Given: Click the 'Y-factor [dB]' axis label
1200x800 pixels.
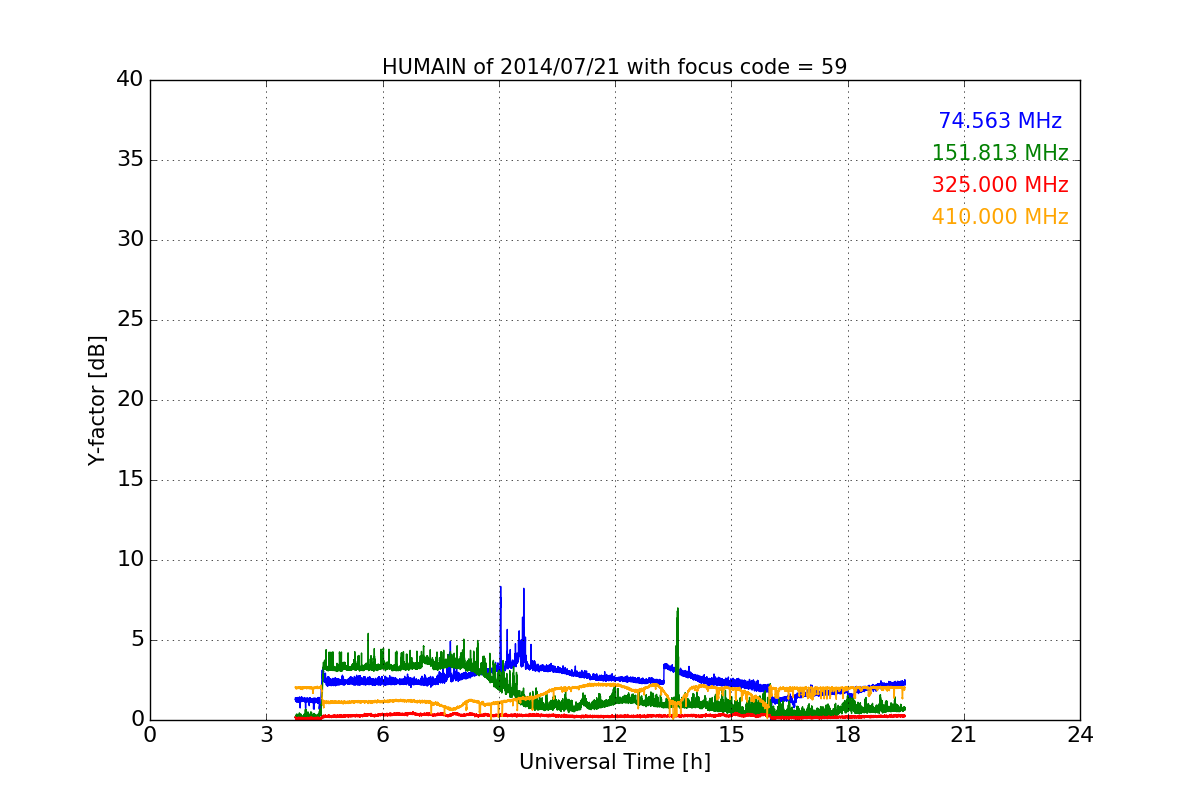Looking at the screenshot, I should [97, 400].
